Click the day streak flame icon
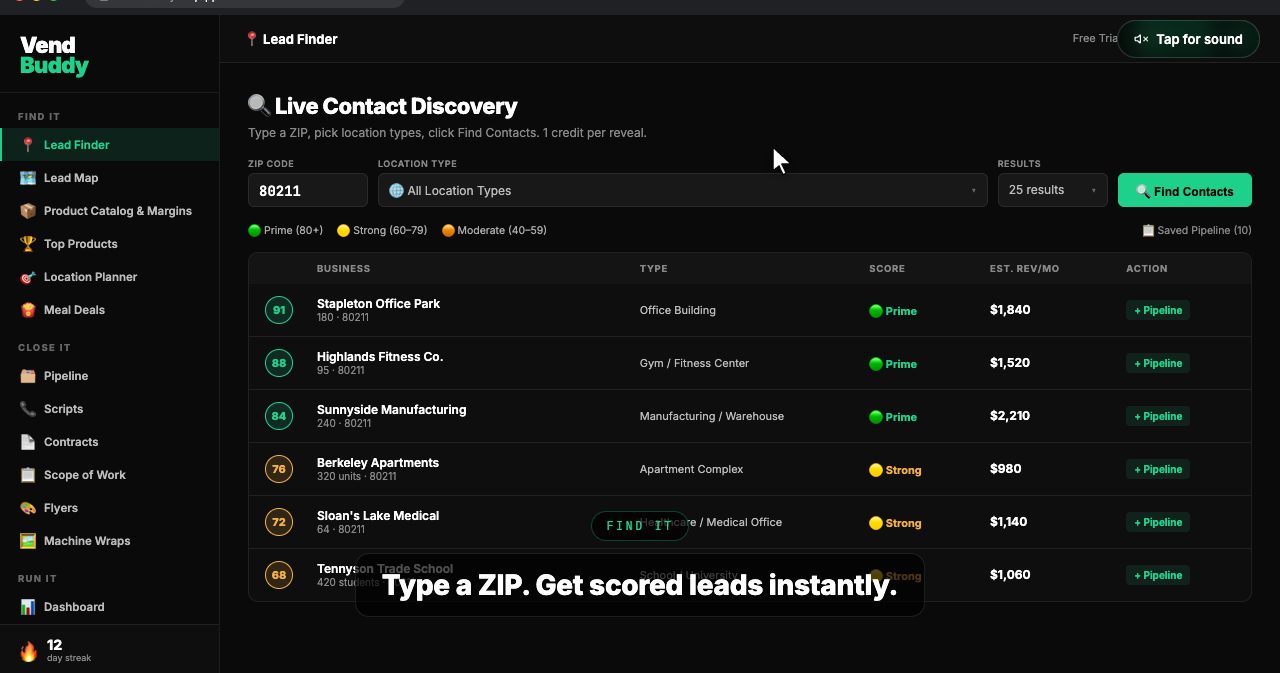This screenshot has width=1280, height=673. [x=28, y=652]
